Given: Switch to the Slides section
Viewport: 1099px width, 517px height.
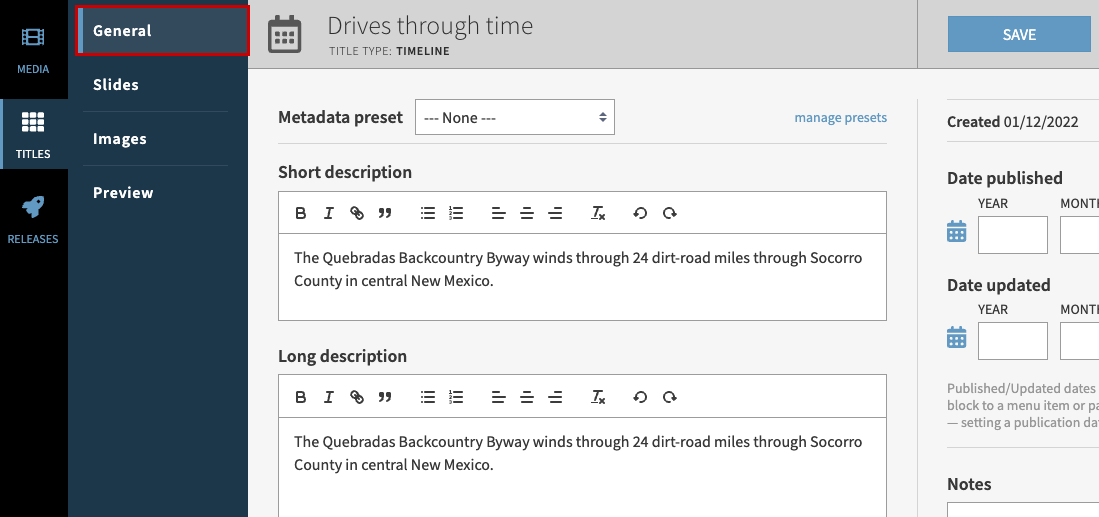Looking at the screenshot, I should [x=116, y=85].
